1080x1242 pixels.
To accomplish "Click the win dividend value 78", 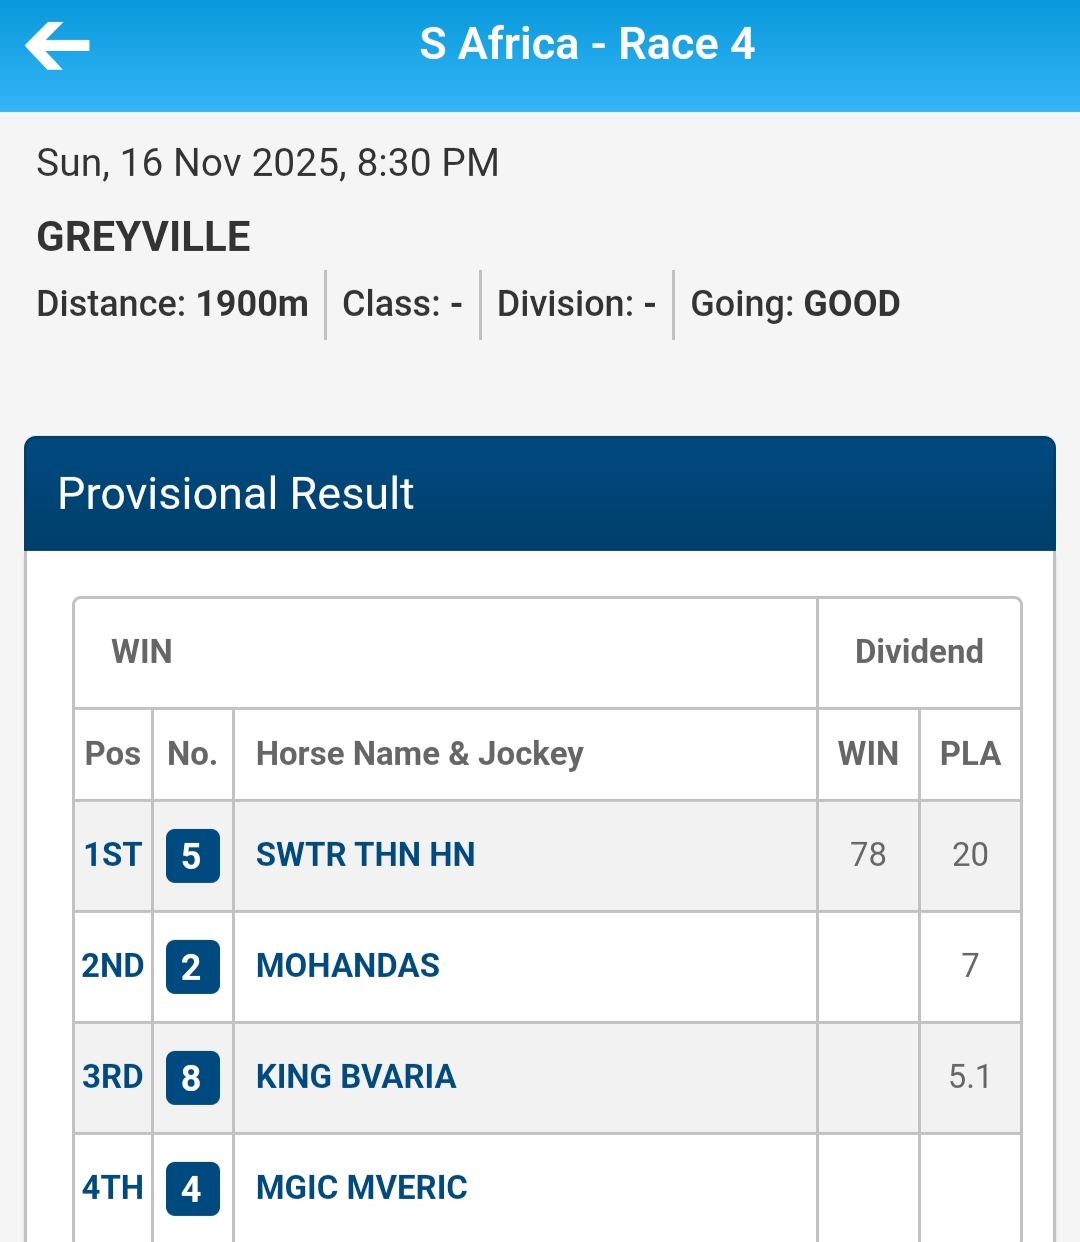I will (868, 855).
